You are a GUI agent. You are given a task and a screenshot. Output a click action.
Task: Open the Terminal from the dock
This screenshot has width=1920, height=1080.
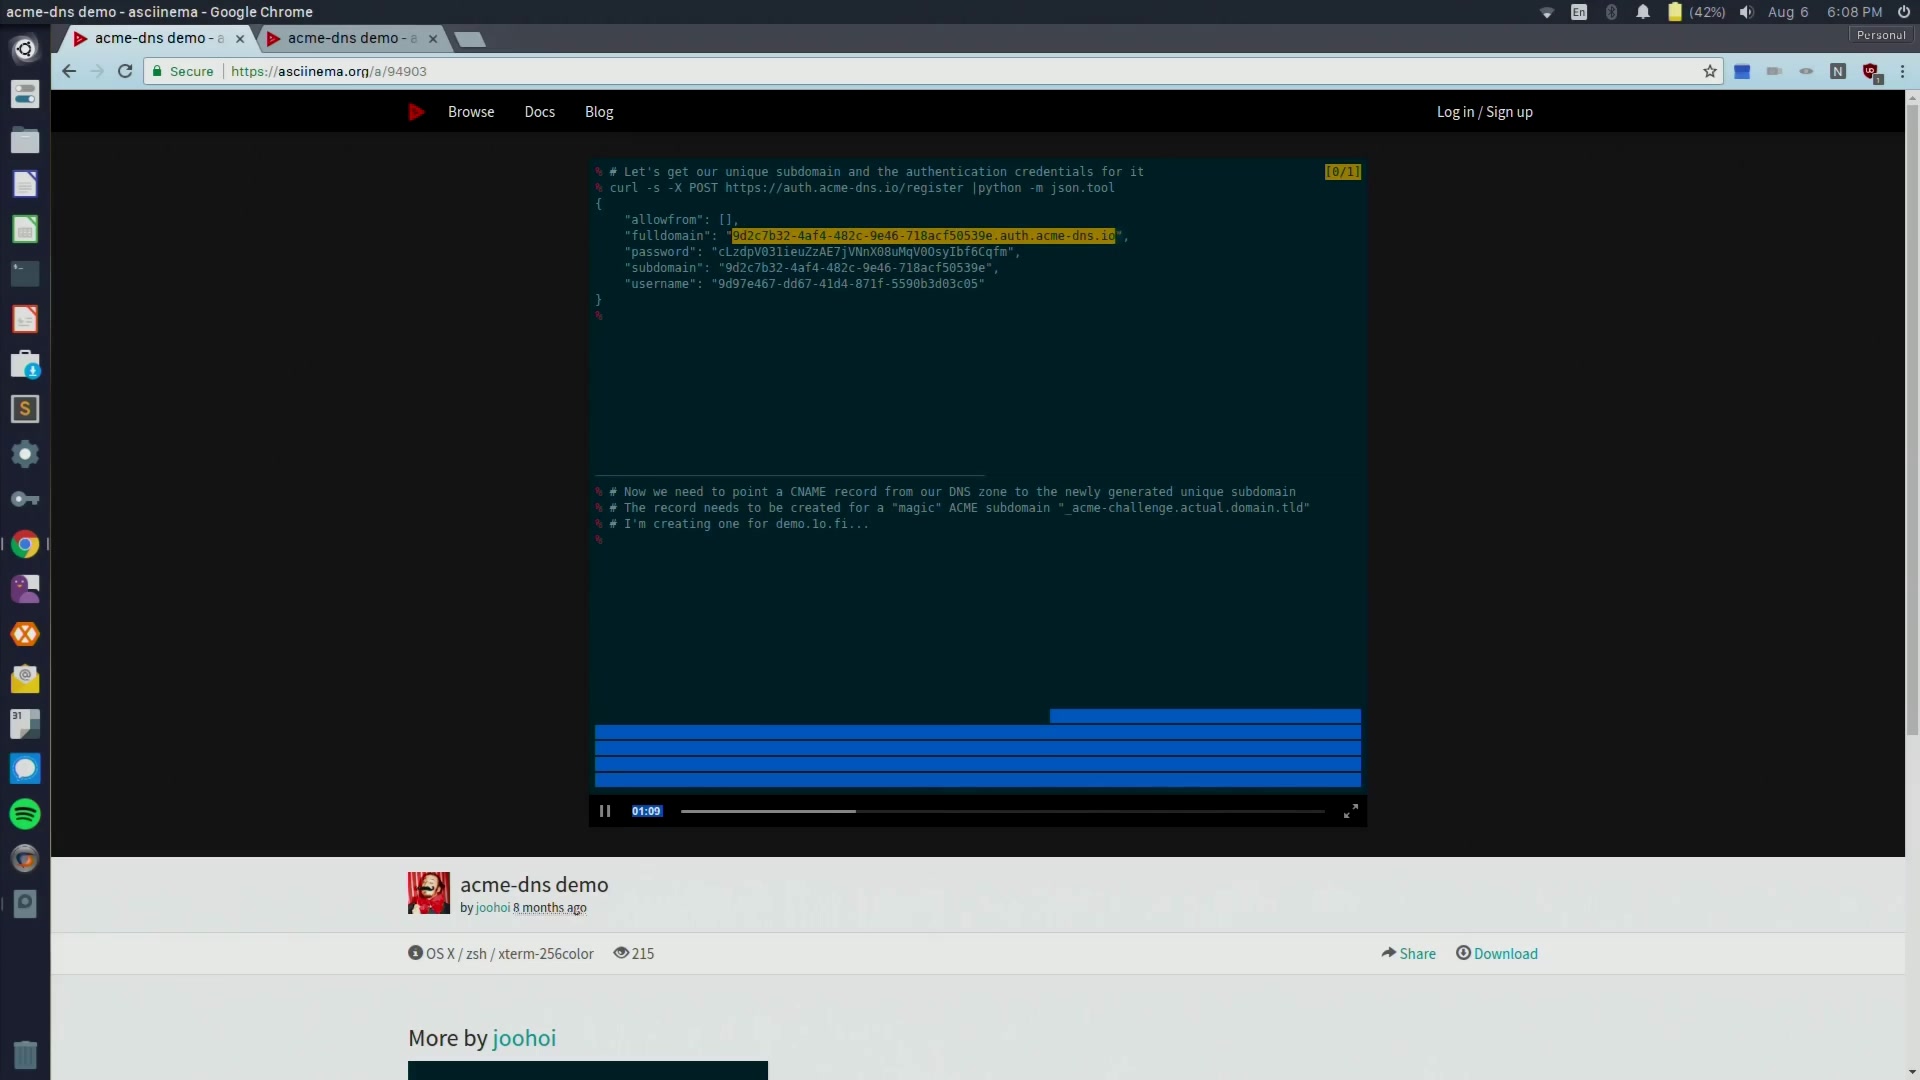pos(25,273)
